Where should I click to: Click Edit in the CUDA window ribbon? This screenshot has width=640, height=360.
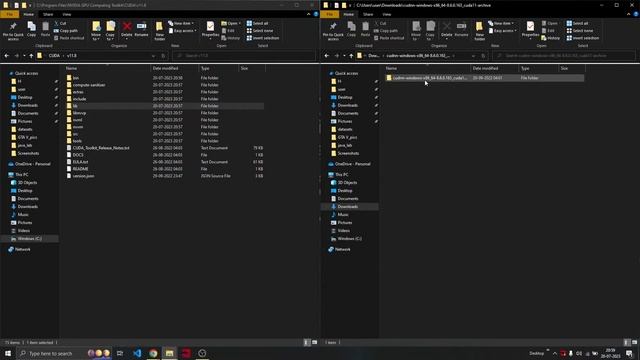(x=228, y=31)
